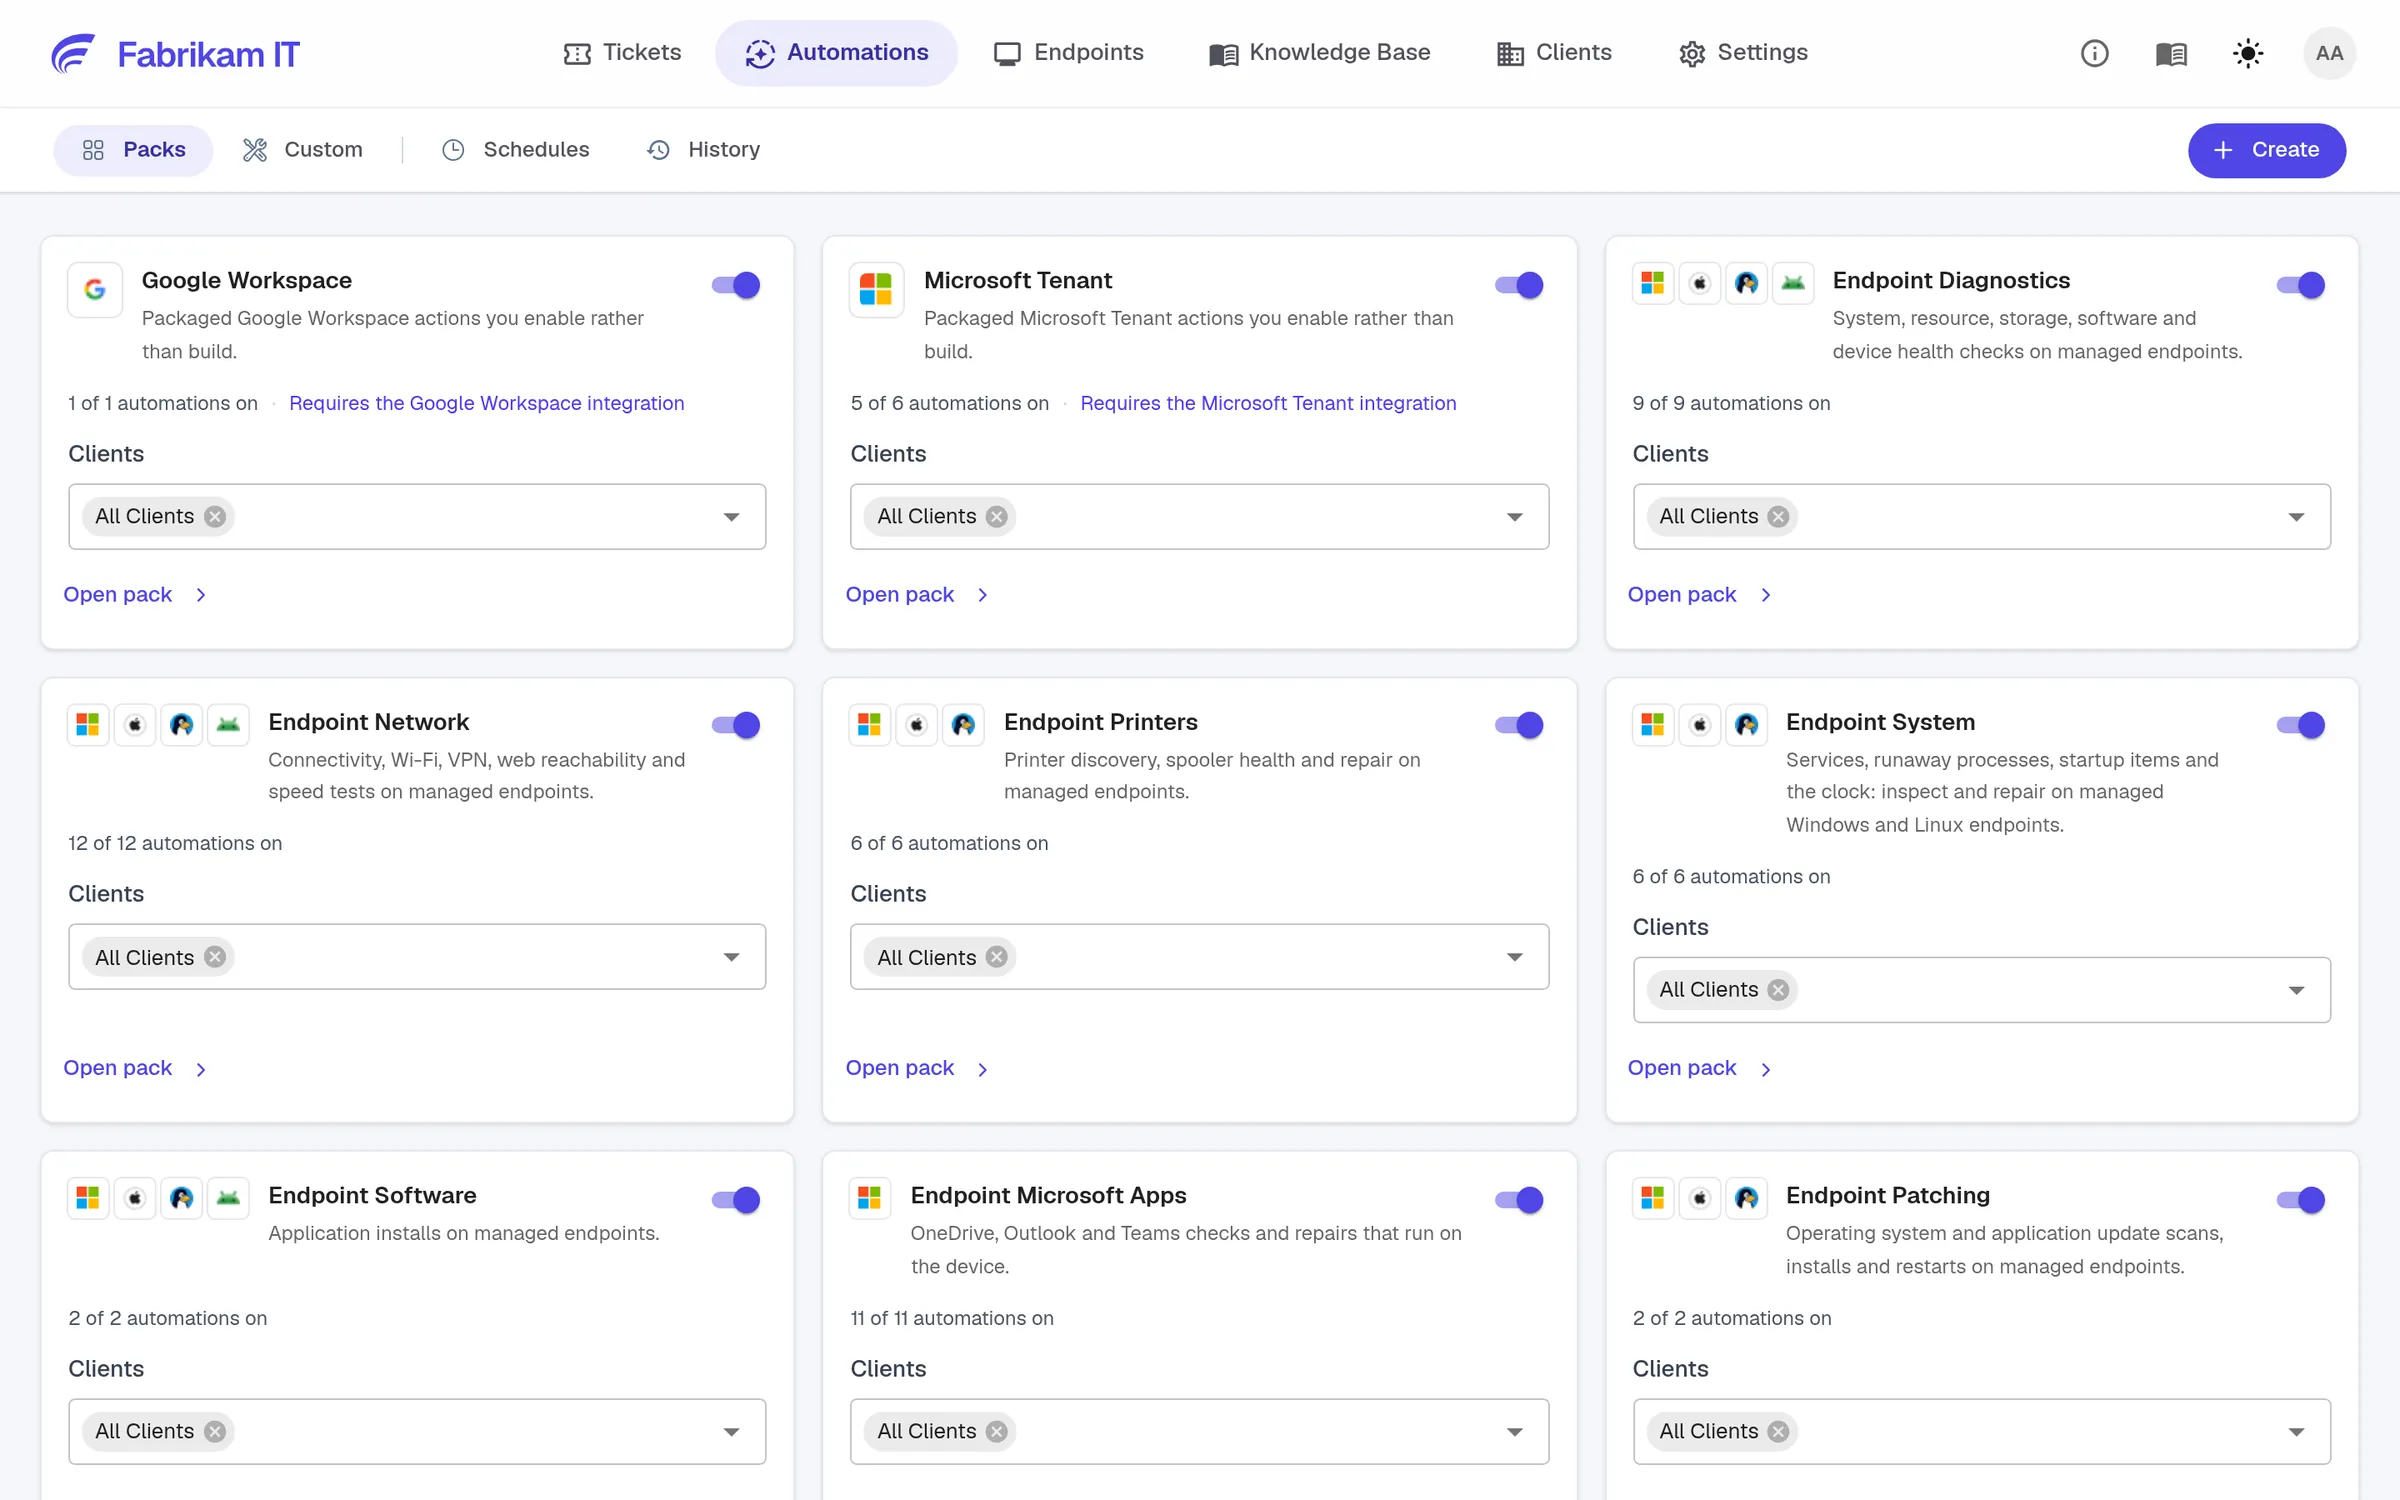Click Linux penguin icon on Endpoint System card

pos(1746,725)
